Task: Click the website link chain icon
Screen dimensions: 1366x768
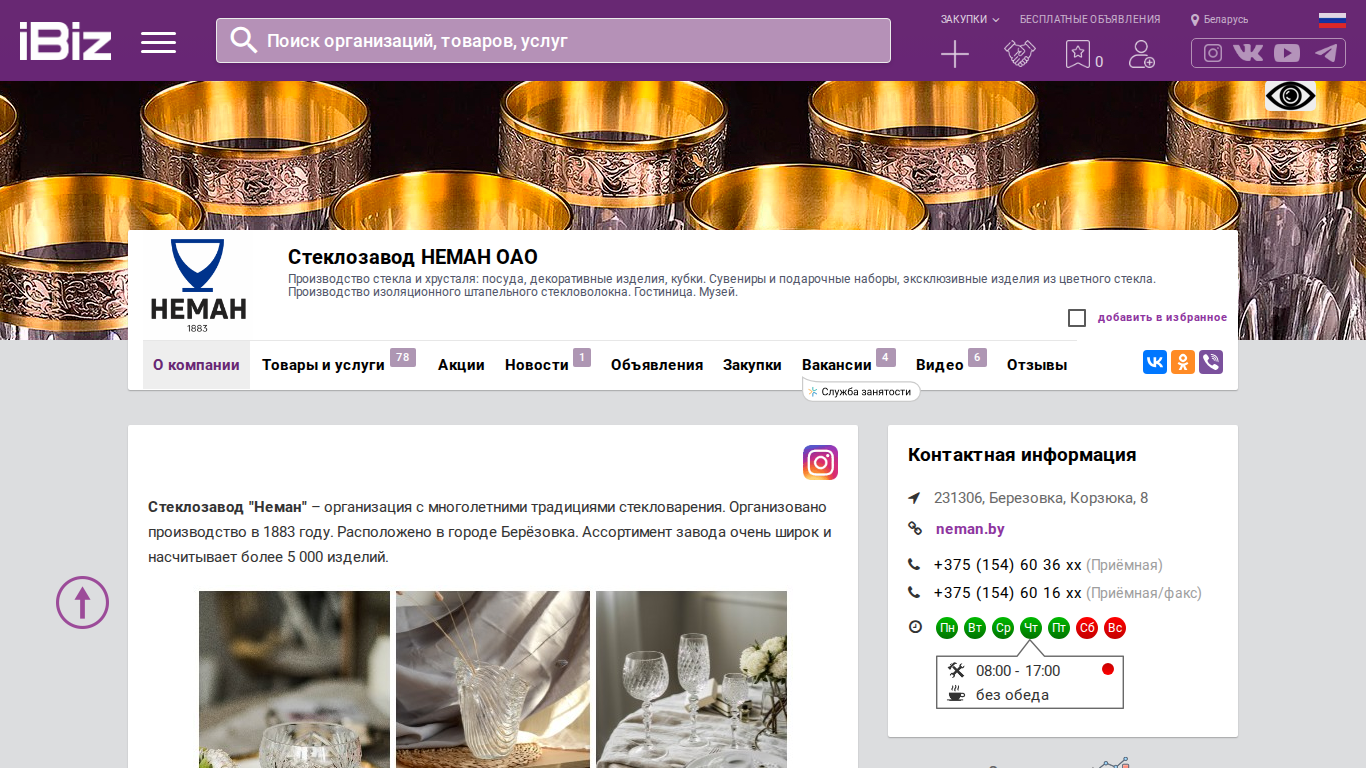Action: coord(914,529)
